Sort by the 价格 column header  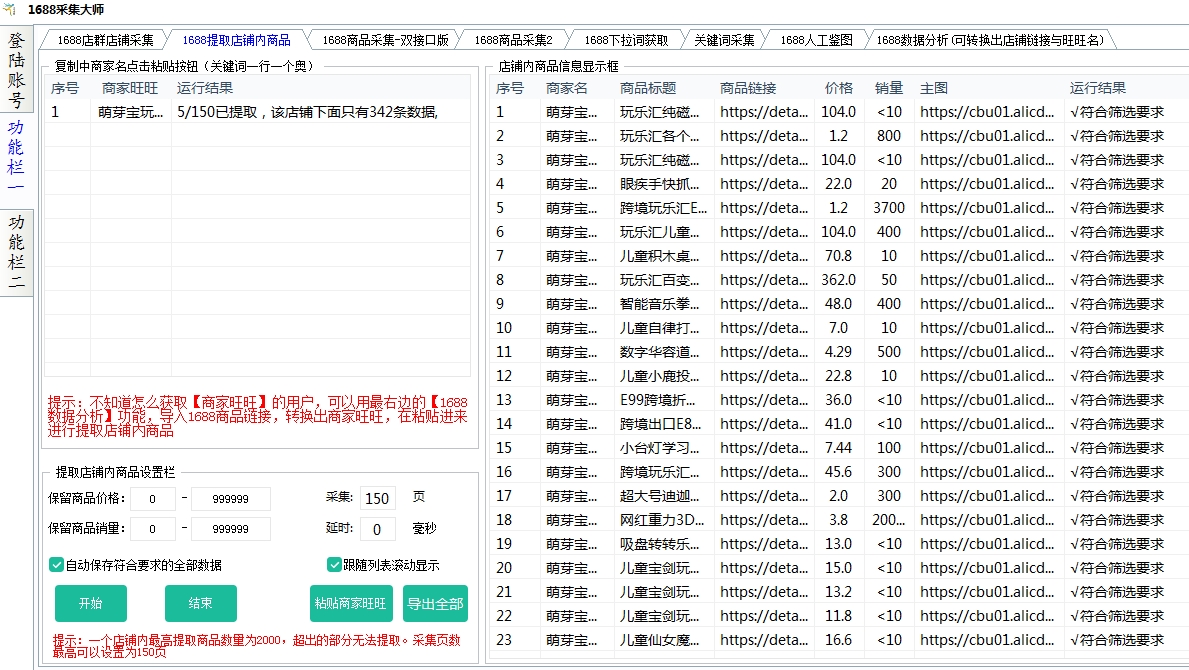[x=839, y=88]
